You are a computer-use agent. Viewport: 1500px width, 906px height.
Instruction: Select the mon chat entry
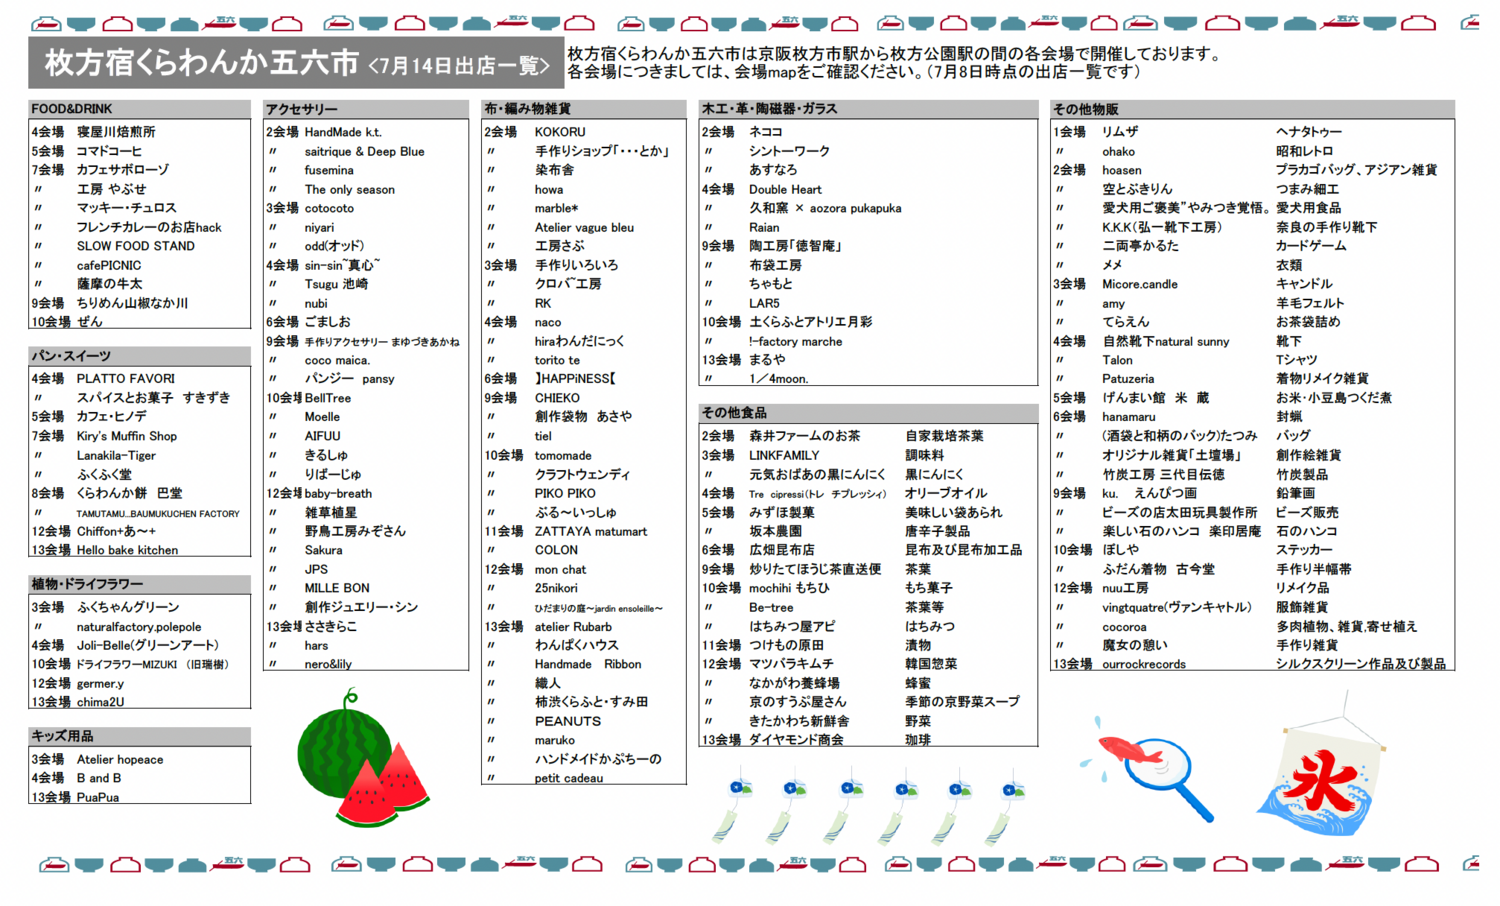coord(560,569)
